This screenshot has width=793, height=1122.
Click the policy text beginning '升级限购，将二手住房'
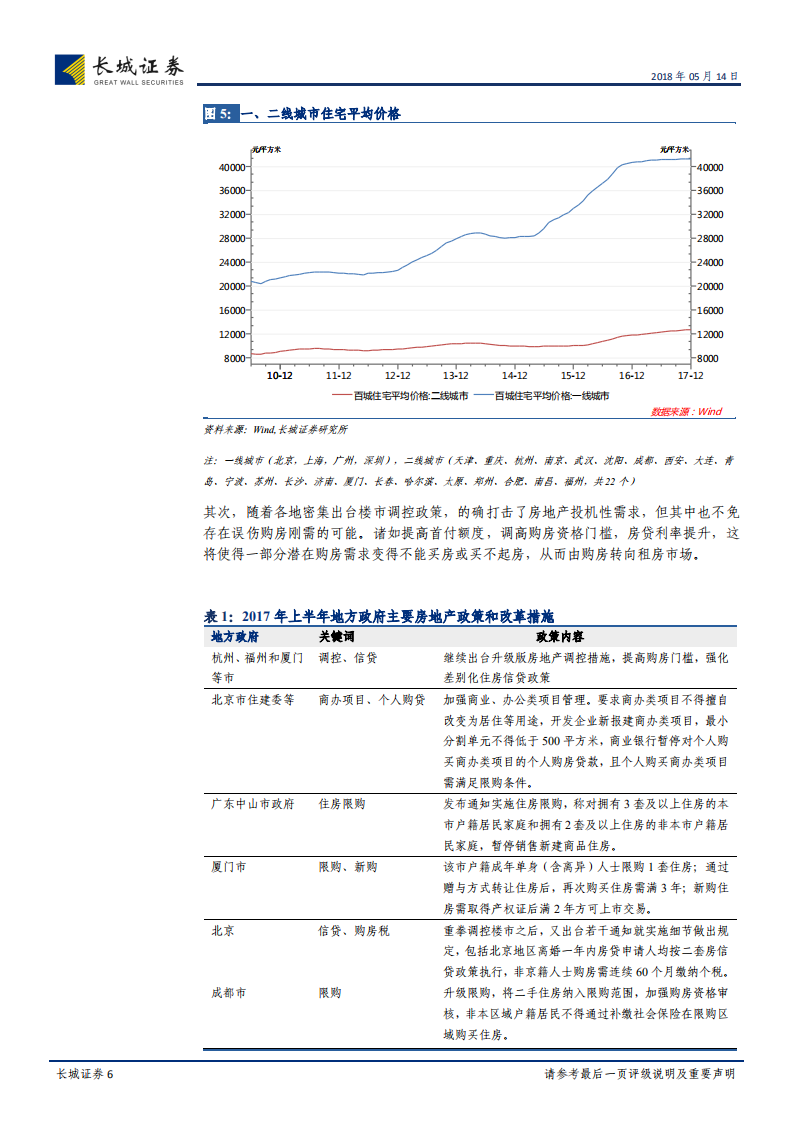pyautogui.click(x=586, y=1014)
